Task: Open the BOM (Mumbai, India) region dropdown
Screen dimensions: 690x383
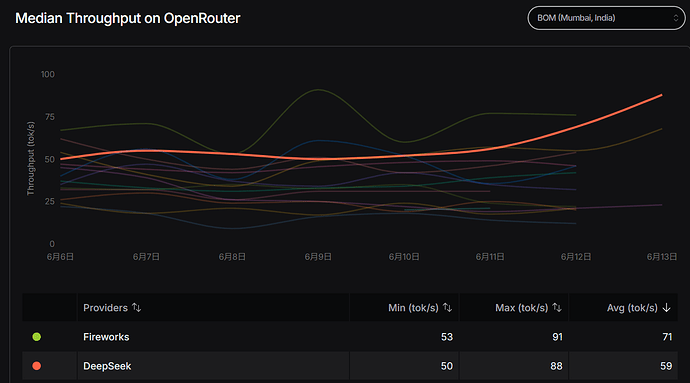Action: pyautogui.click(x=606, y=18)
